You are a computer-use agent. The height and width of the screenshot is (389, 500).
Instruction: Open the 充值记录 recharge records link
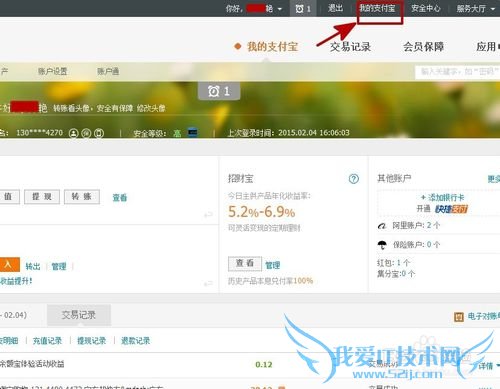(x=47, y=341)
